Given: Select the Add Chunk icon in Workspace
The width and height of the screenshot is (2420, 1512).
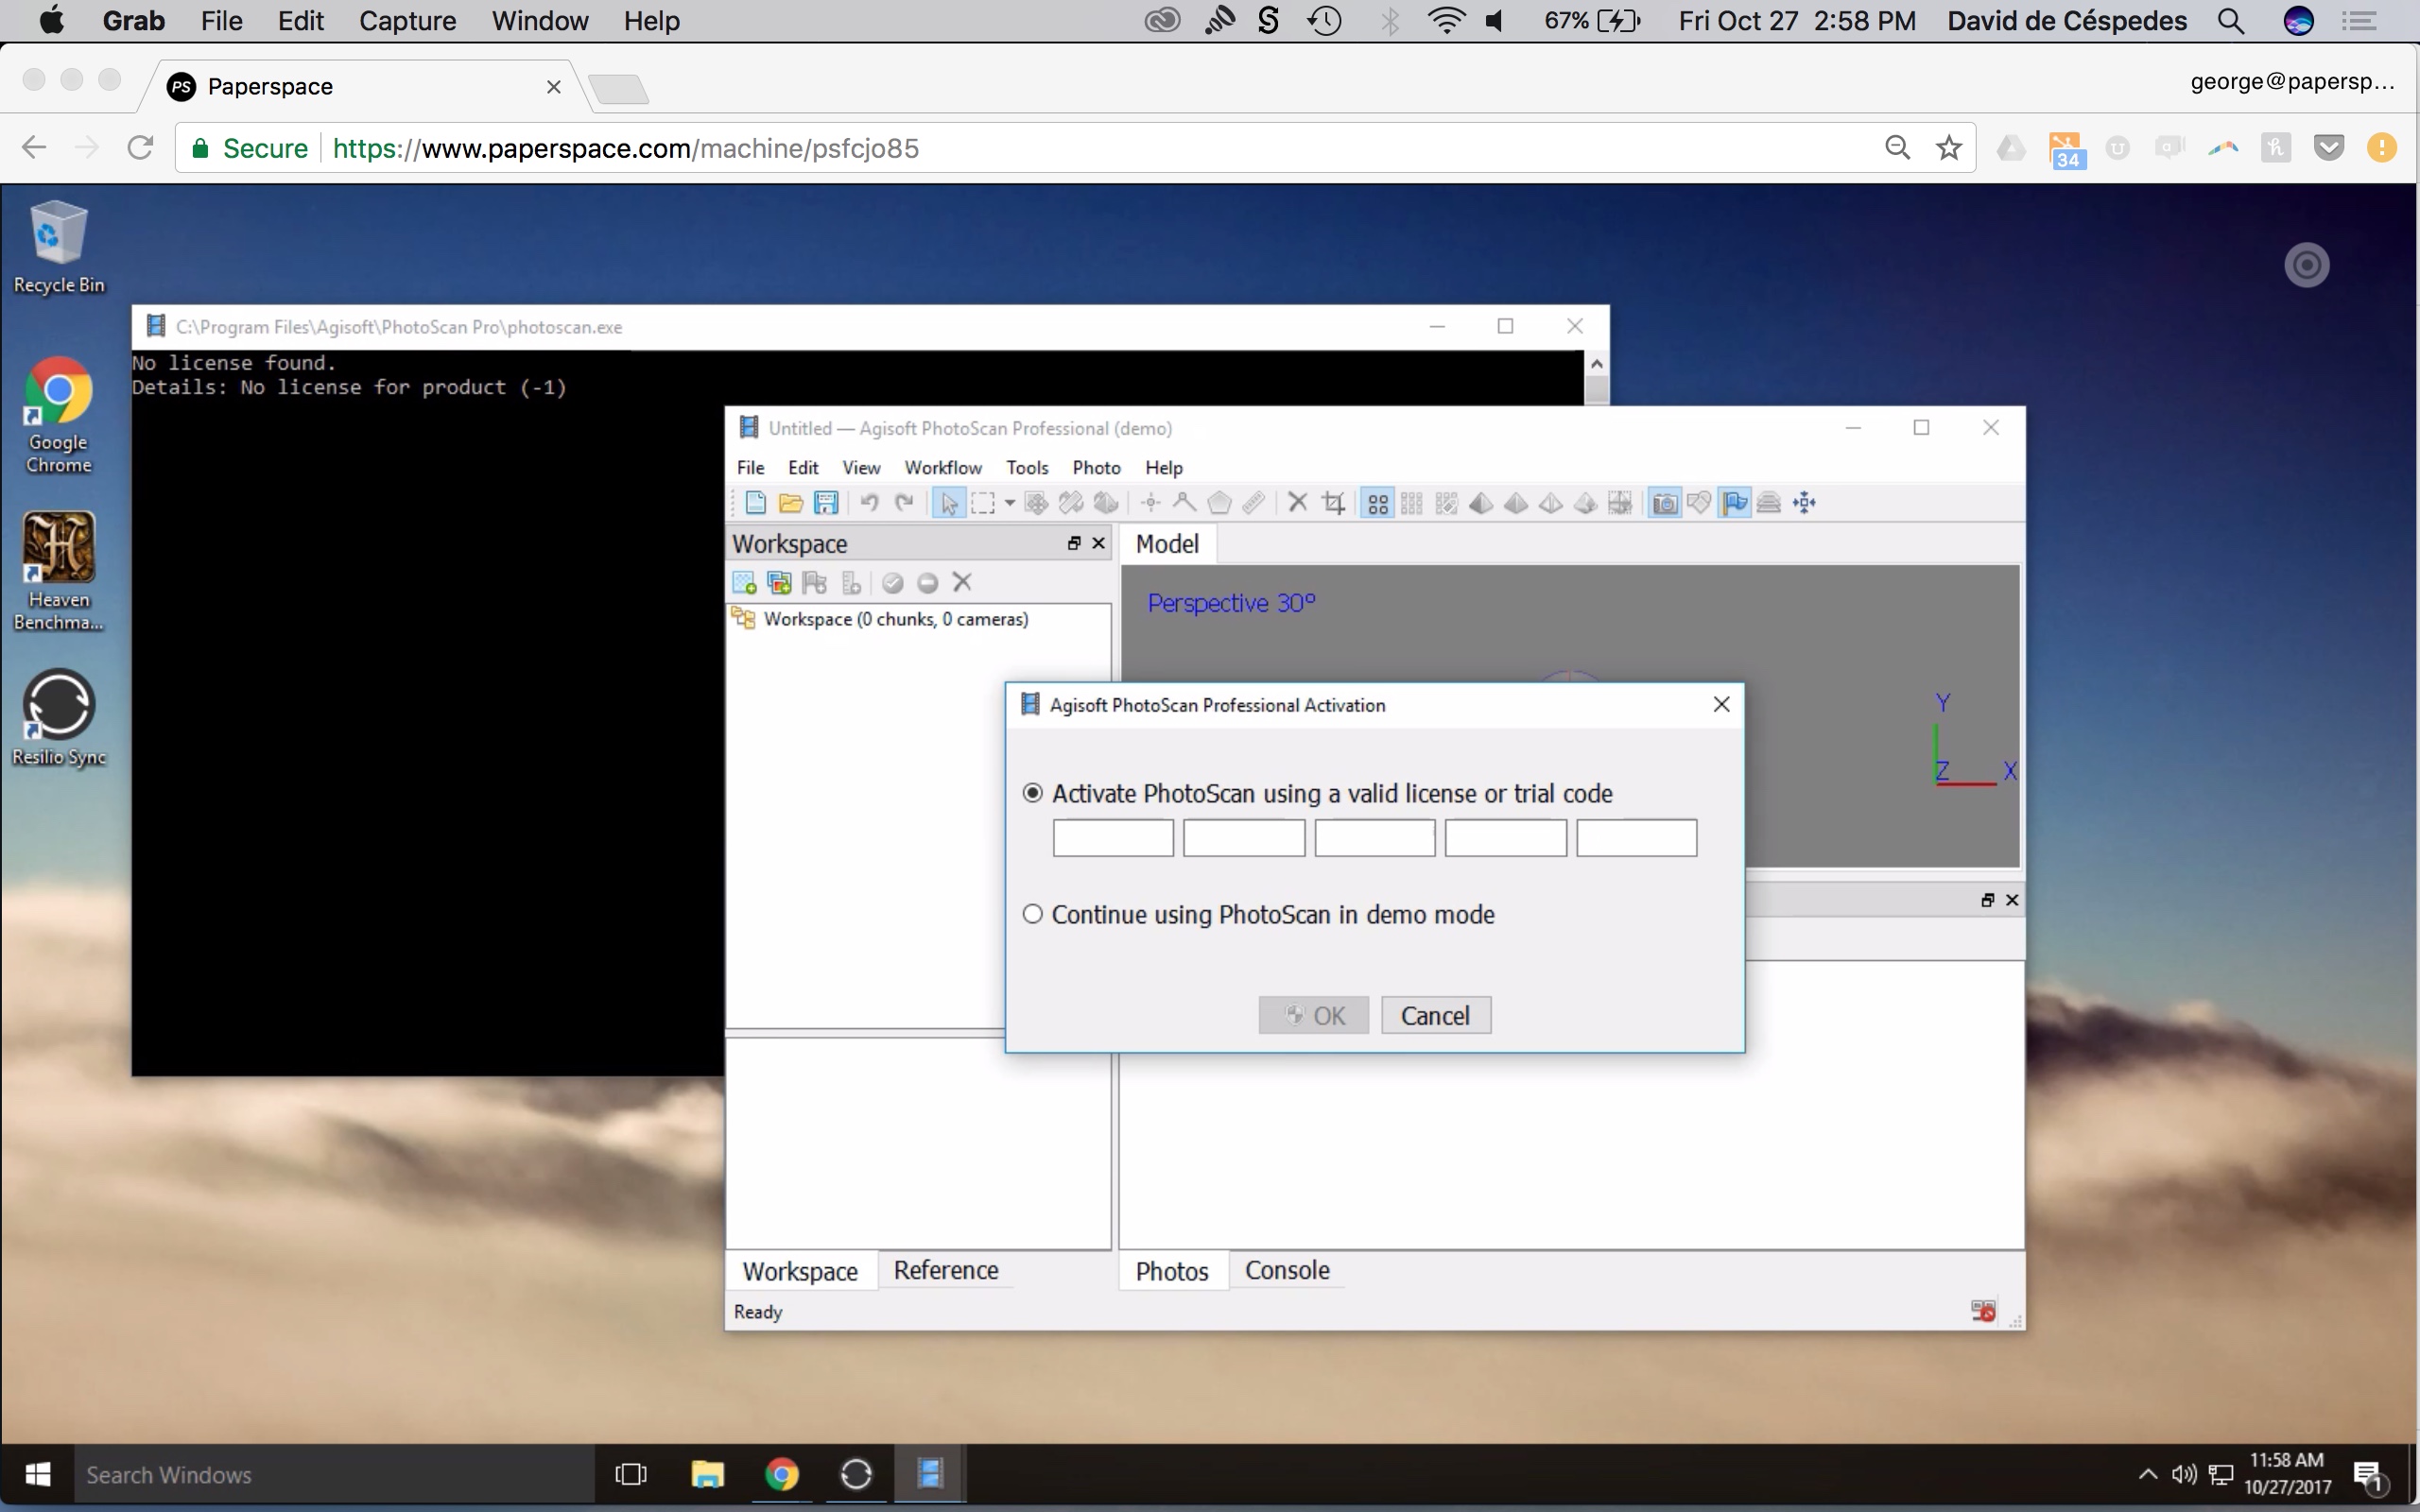Looking at the screenshot, I should 746,580.
